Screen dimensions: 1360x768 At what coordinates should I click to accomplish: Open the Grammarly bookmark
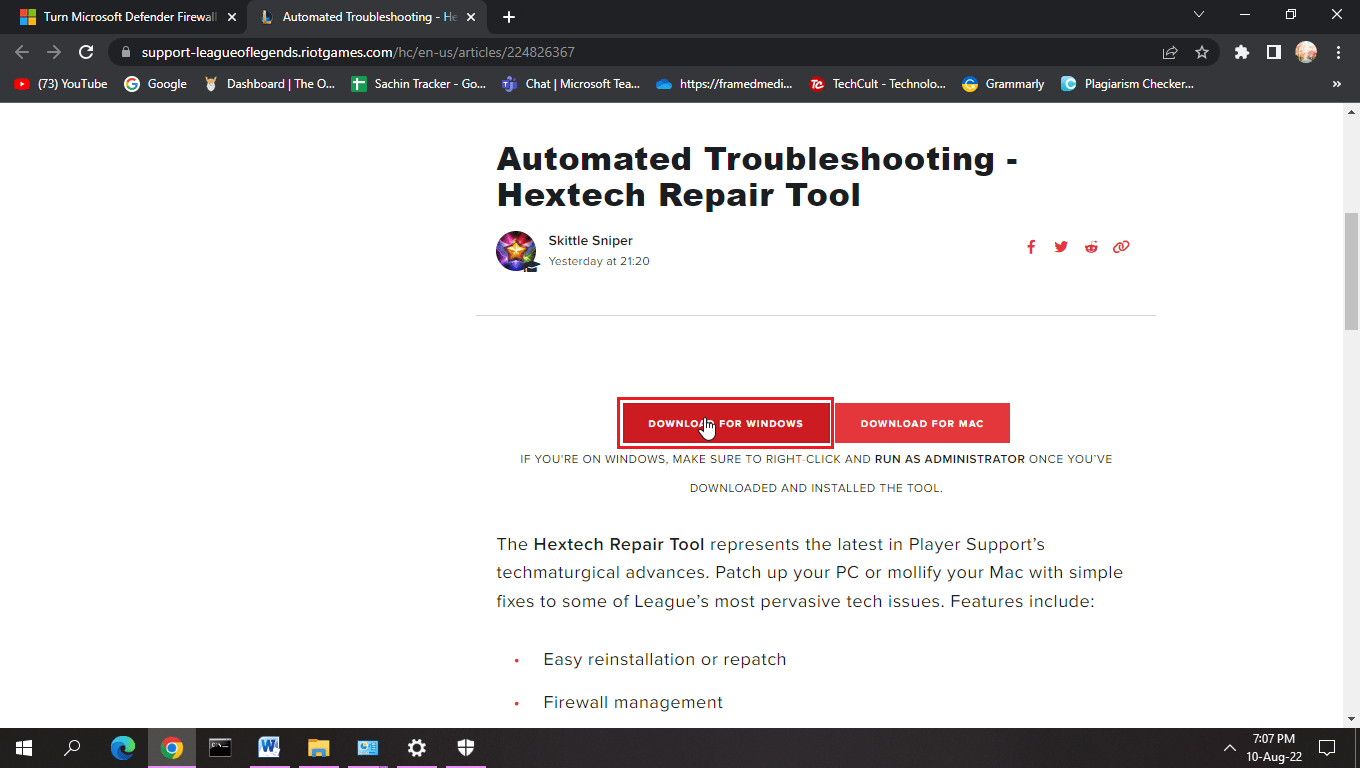1003,84
